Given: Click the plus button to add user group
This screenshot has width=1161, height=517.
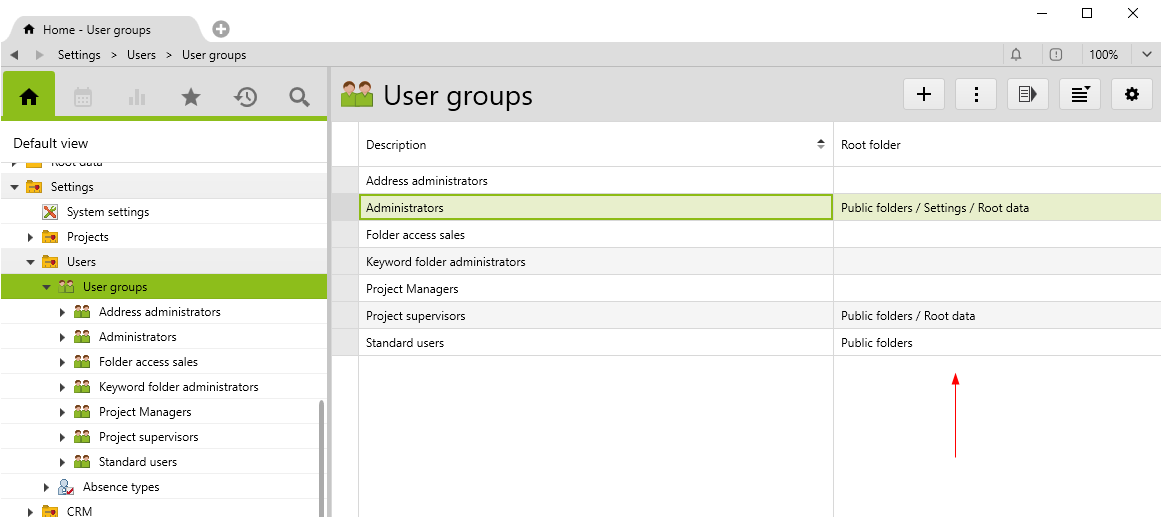Looking at the screenshot, I should [x=924, y=94].
